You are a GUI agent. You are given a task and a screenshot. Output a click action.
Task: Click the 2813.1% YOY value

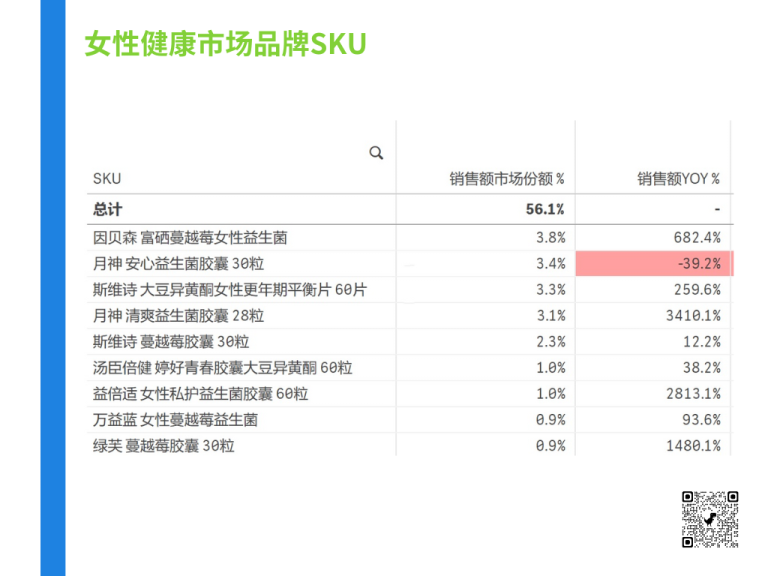[693, 394]
